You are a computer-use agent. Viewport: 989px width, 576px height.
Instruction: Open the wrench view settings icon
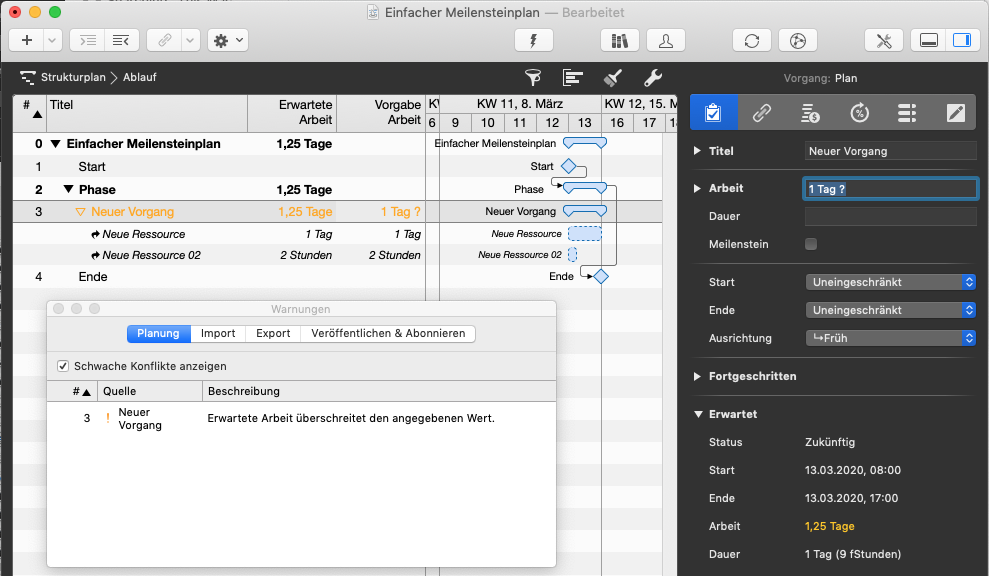[652, 77]
